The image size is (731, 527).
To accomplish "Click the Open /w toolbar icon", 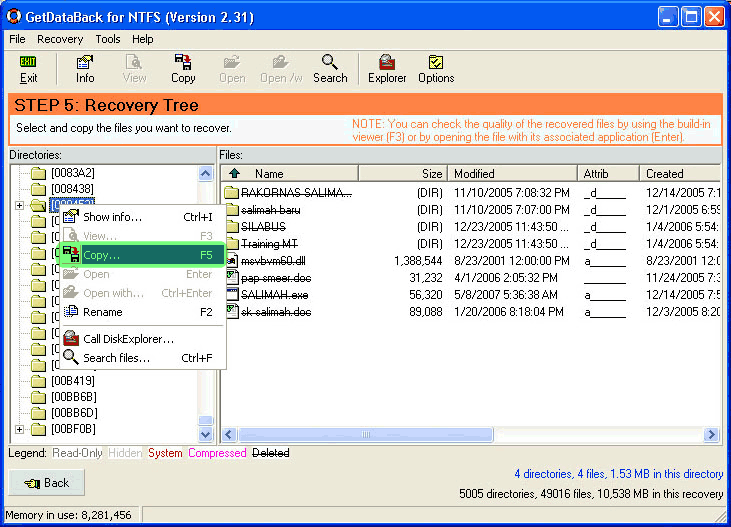I will point(281,69).
